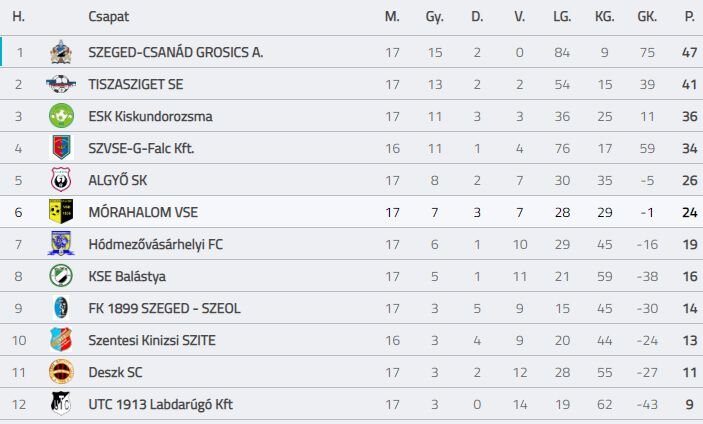Click the GK. goal difference column header
This screenshot has width=703, height=424.
(x=647, y=17)
